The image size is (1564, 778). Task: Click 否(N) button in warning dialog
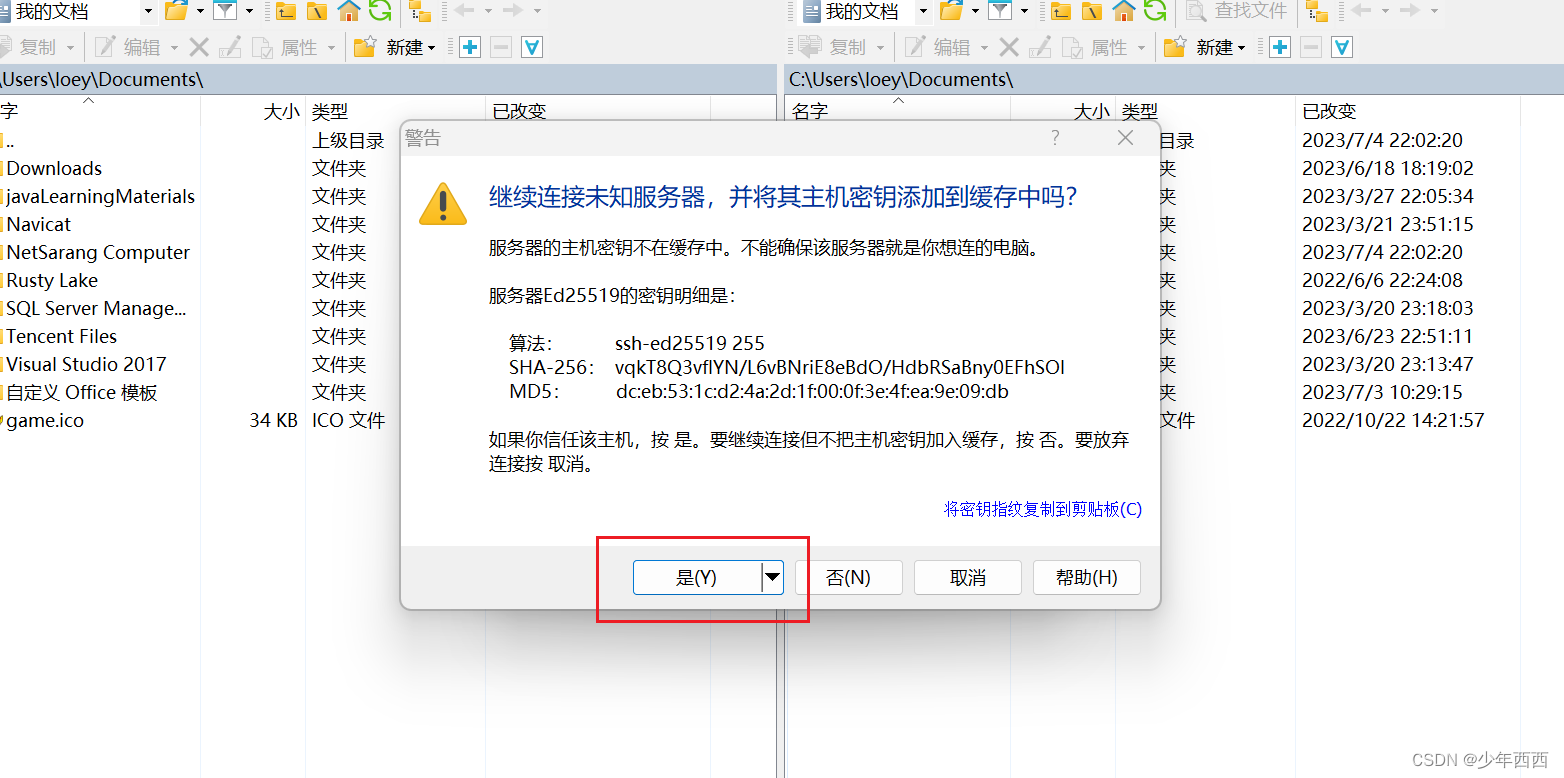point(848,577)
